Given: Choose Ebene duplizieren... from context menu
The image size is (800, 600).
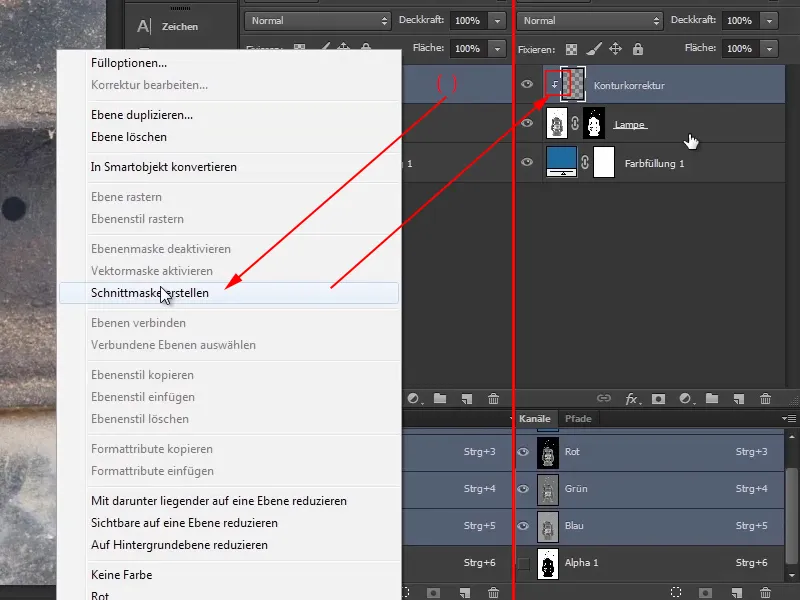Looking at the screenshot, I should point(142,115).
